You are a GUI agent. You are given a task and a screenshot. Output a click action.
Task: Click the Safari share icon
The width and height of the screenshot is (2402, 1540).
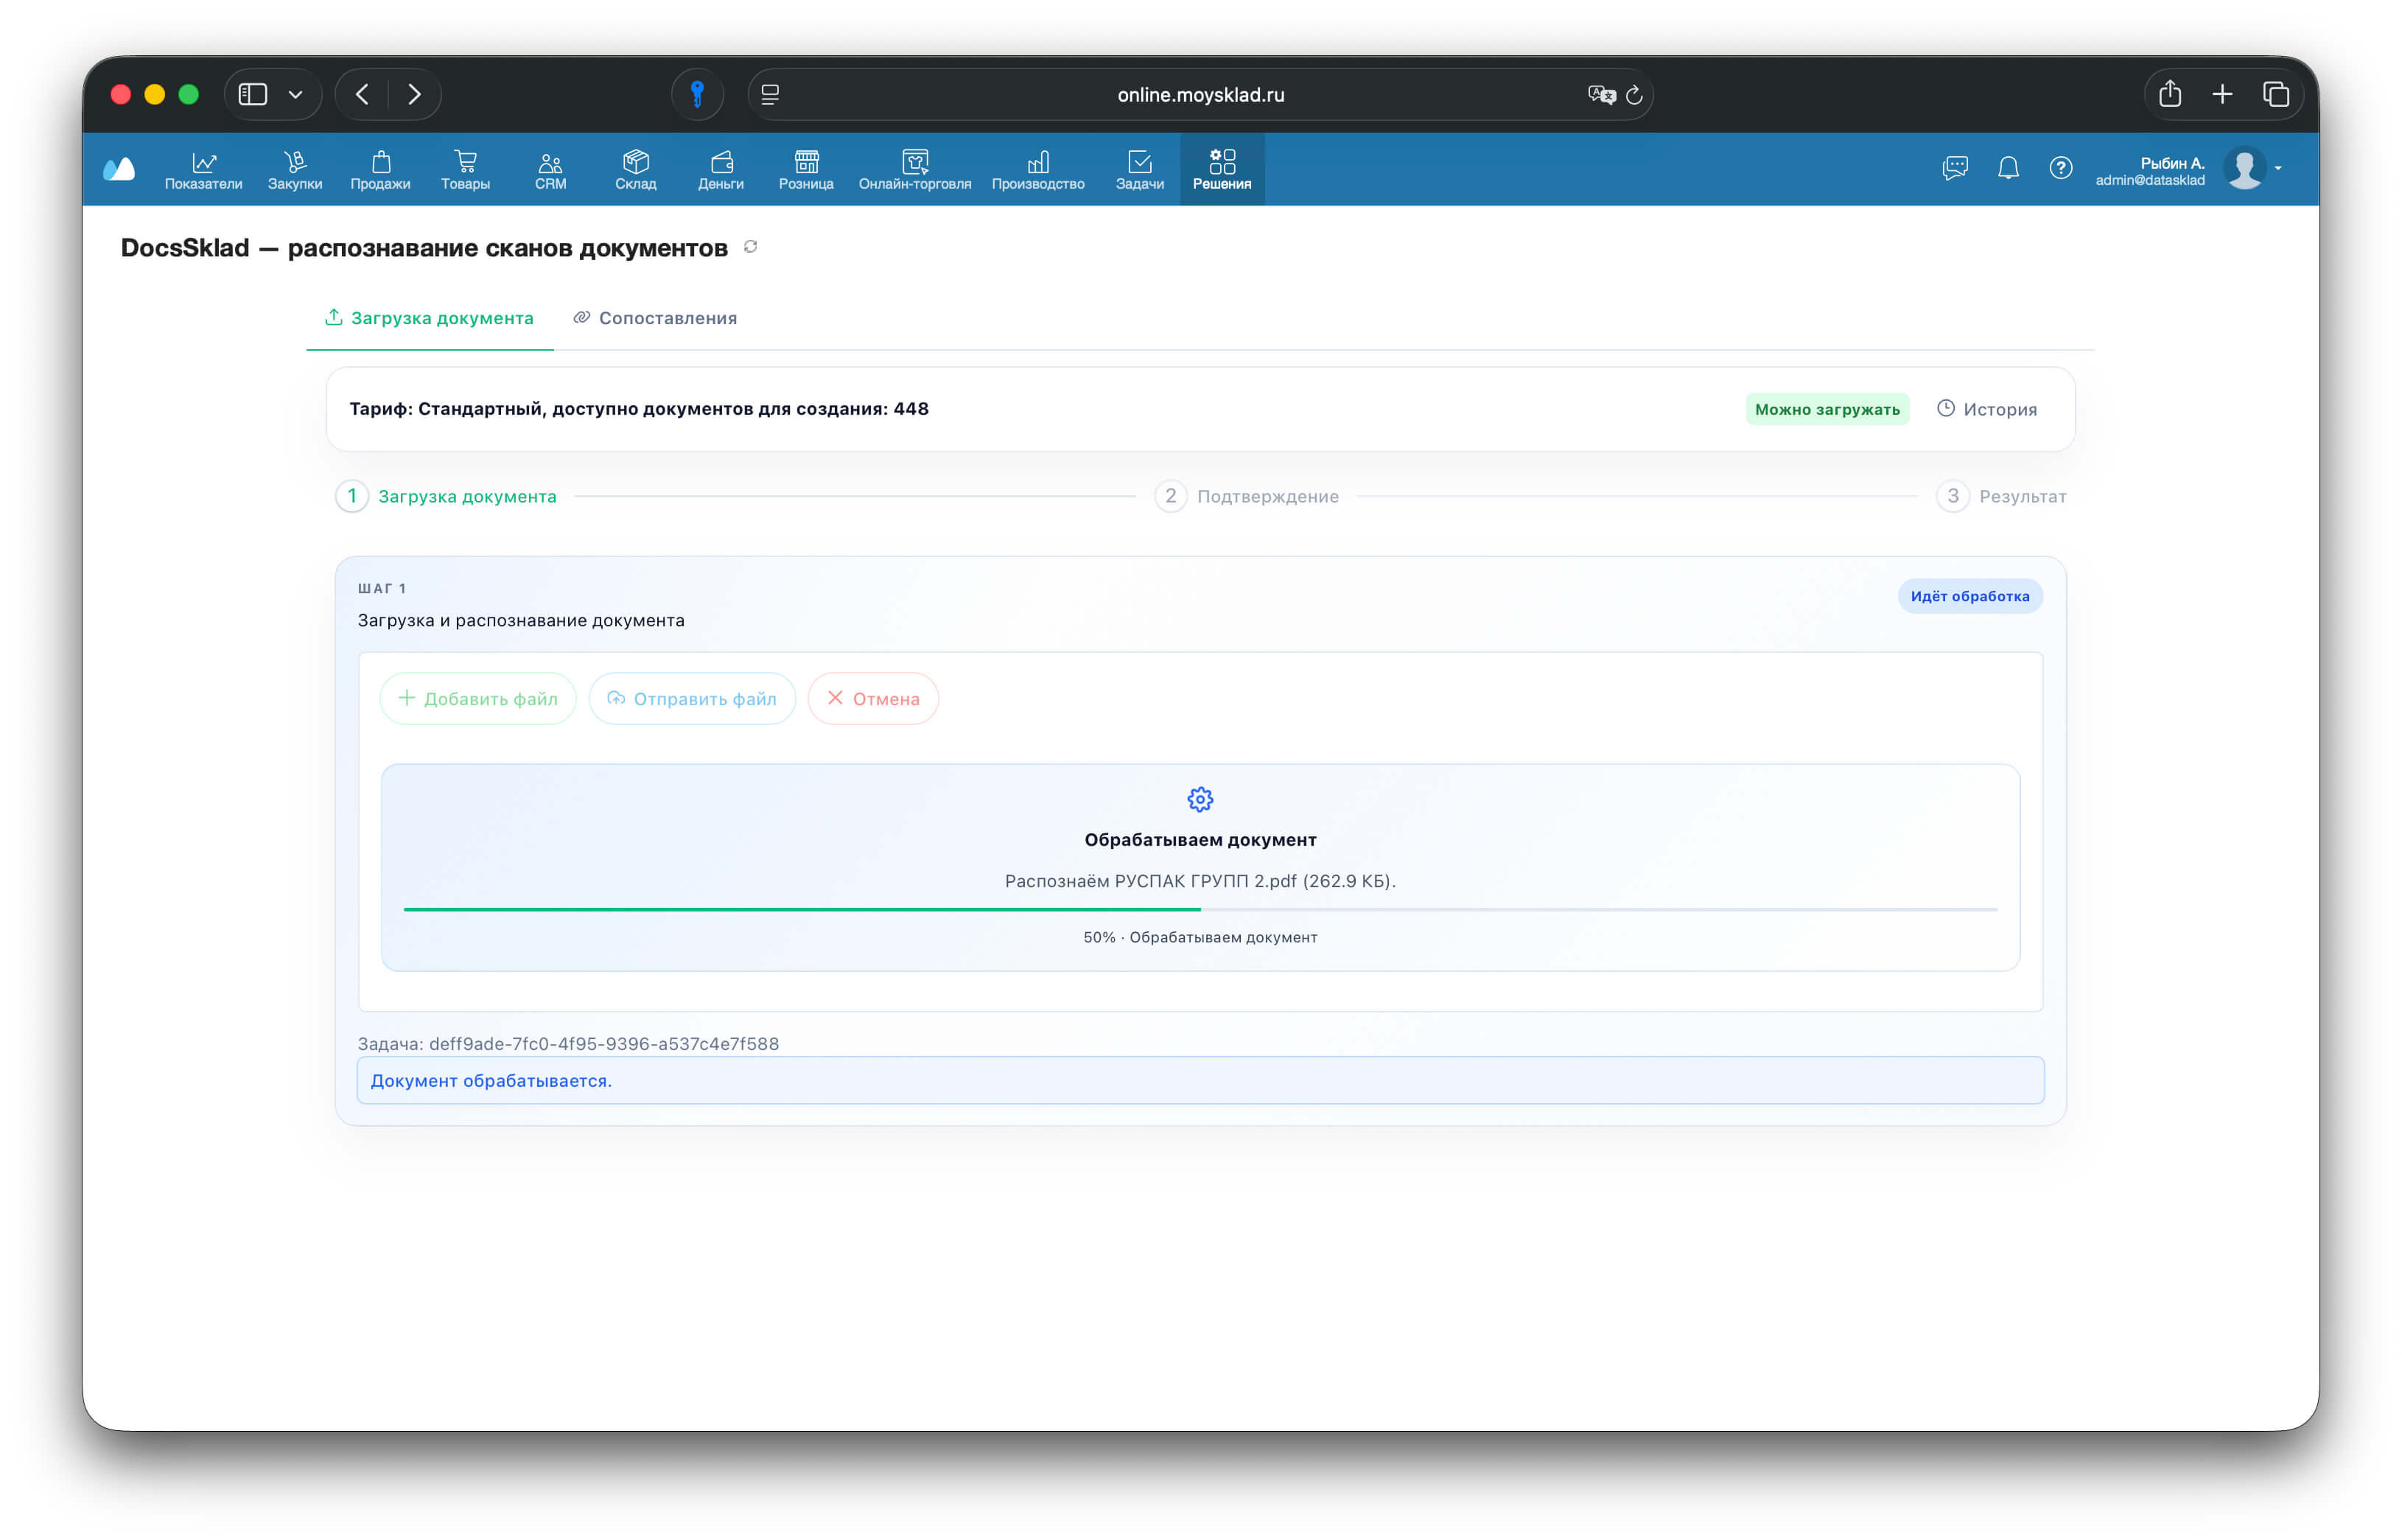(2169, 94)
